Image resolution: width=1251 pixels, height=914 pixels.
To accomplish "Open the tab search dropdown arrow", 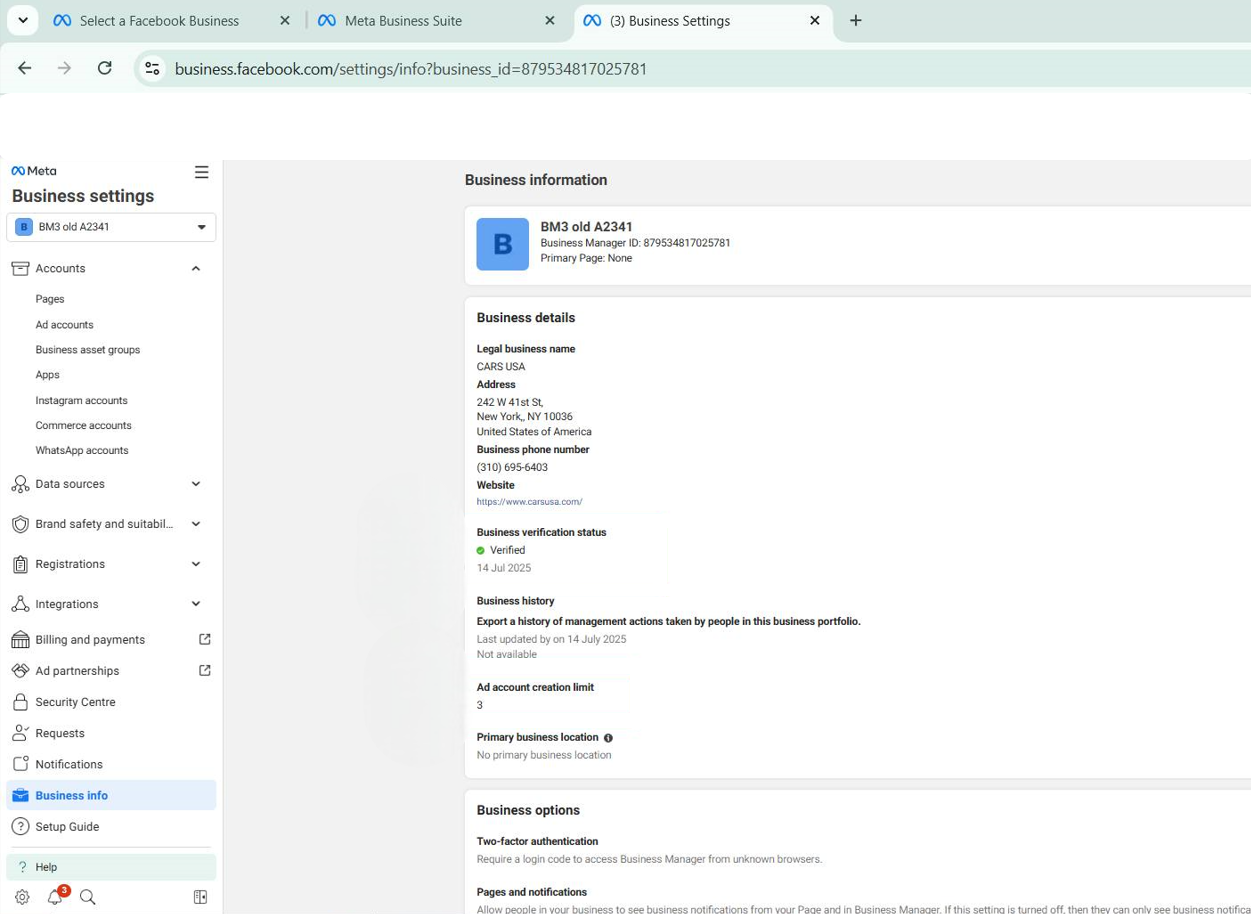I will tap(22, 20).
